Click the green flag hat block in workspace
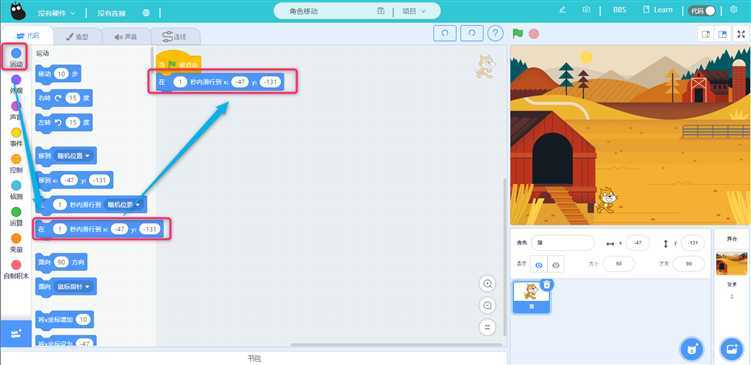 pyautogui.click(x=179, y=62)
